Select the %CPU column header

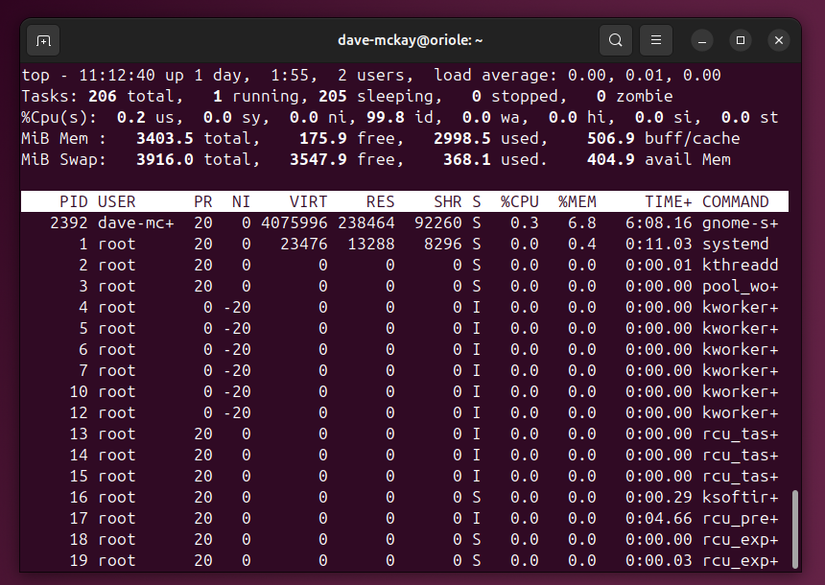[519, 201]
